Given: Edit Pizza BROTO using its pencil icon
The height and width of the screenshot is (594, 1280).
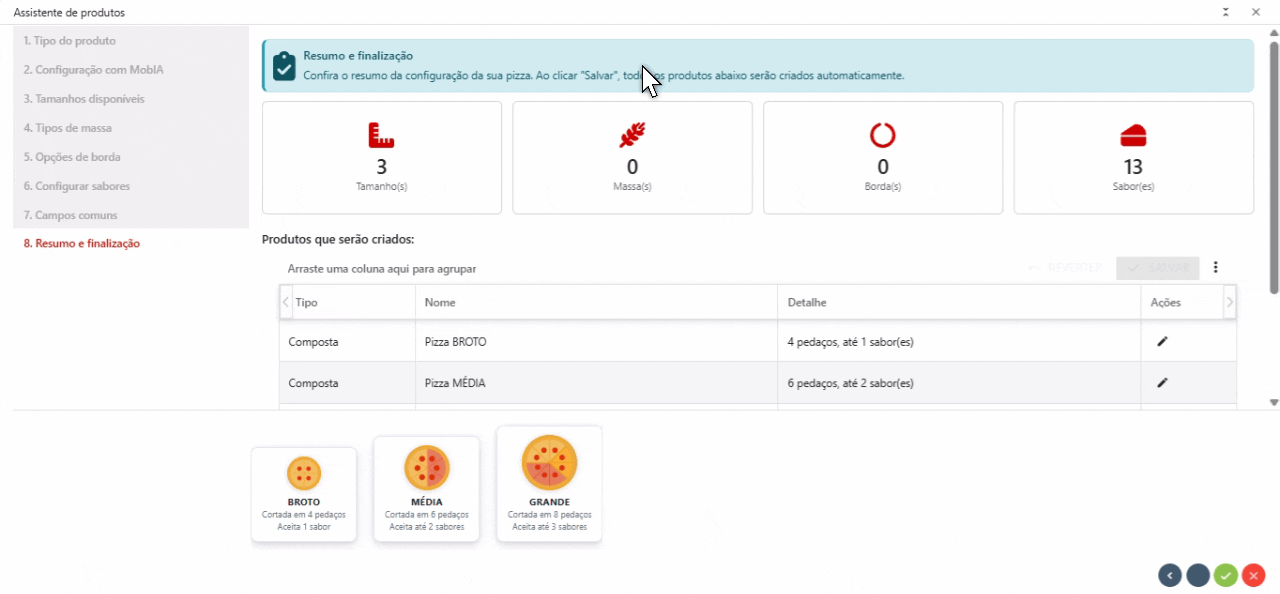Looking at the screenshot, I should coord(1163,340).
